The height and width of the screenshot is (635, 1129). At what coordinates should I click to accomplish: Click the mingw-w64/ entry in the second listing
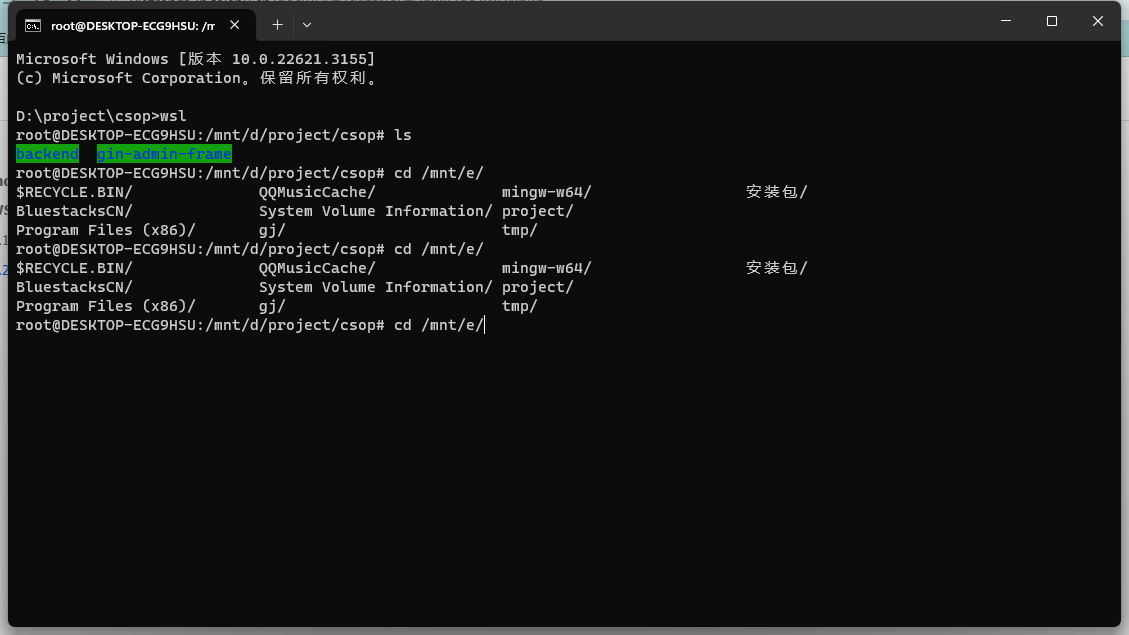tap(546, 269)
